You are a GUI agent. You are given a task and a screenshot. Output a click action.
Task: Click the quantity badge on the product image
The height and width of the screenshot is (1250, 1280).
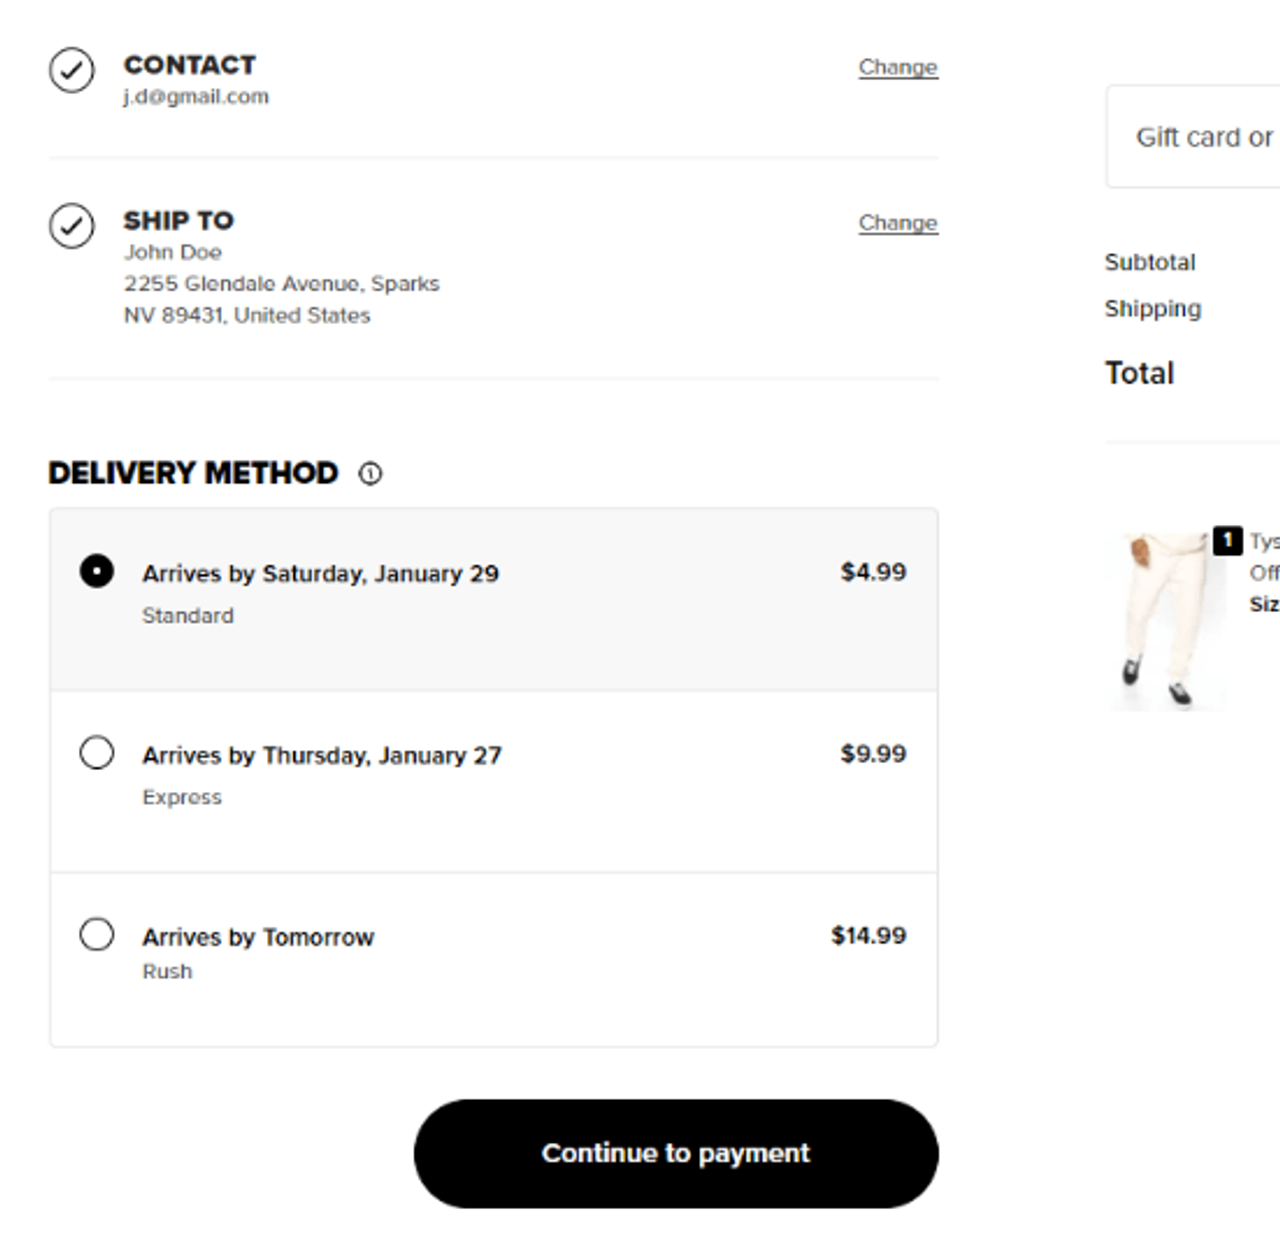coord(1227,540)
